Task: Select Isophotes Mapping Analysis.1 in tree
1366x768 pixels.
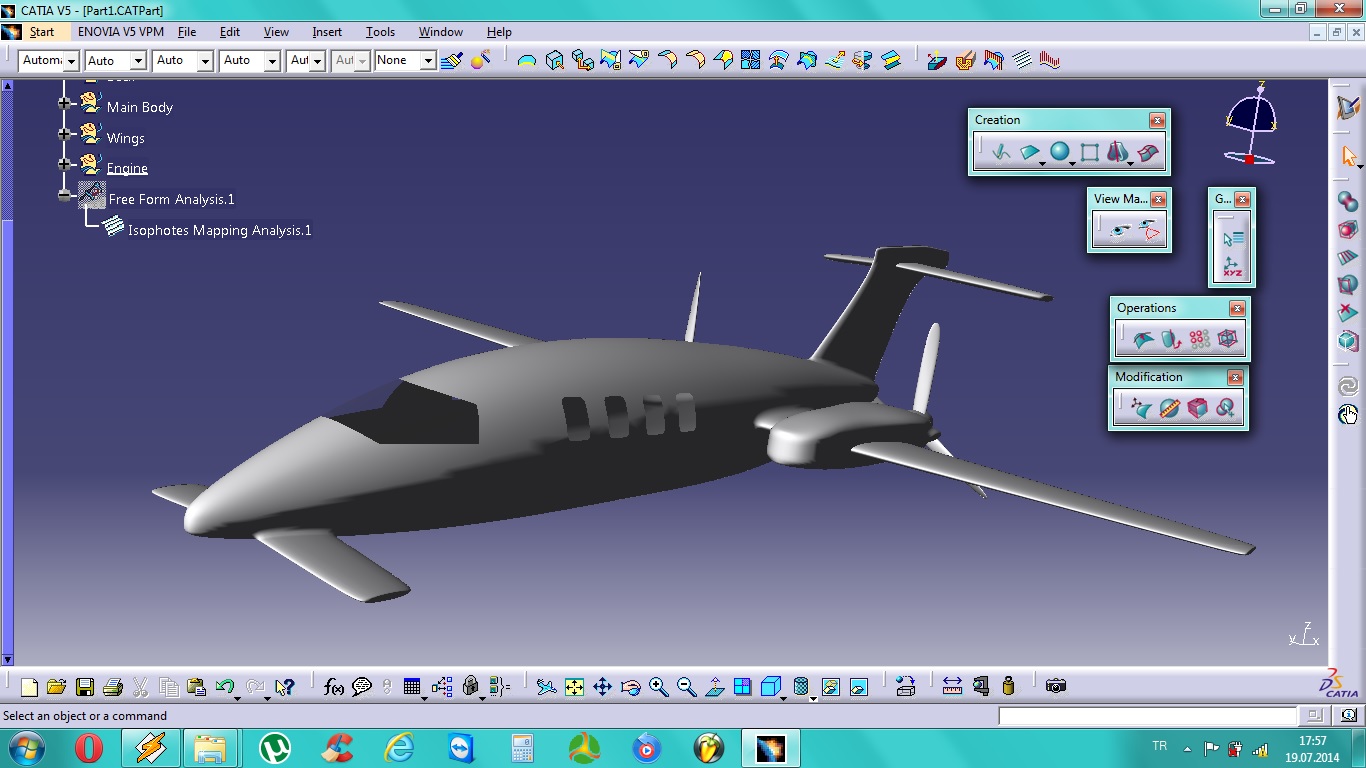Action: 220,230
